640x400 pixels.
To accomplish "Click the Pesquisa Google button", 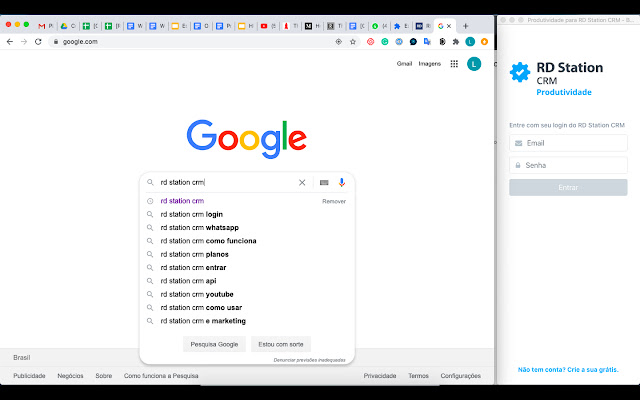I will [214, 344].
